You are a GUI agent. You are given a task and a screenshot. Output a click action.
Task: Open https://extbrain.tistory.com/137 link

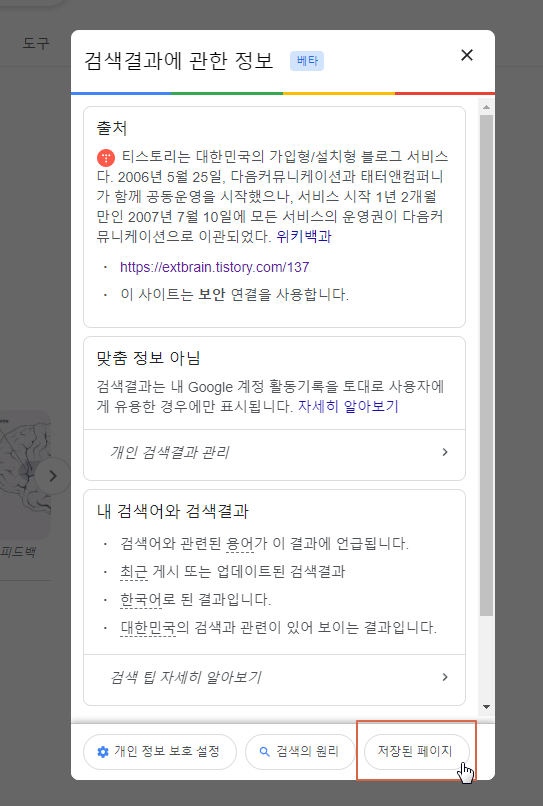[x=214, y=267]
